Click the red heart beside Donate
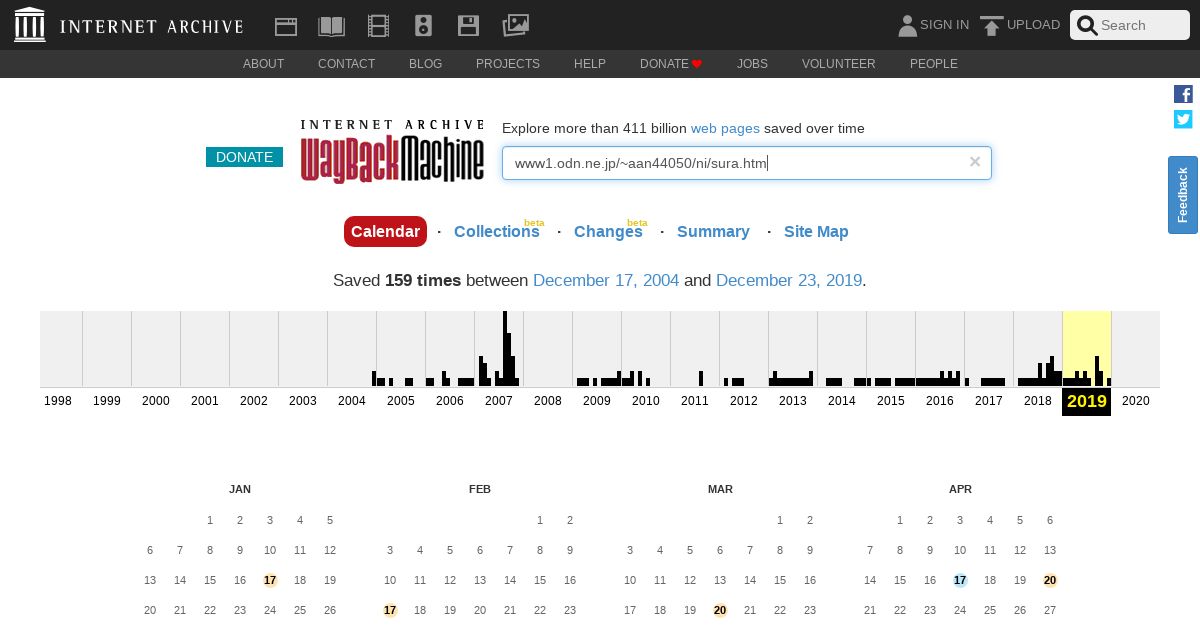This screenshot has width=1200, height=630. [x=697, y=64]
